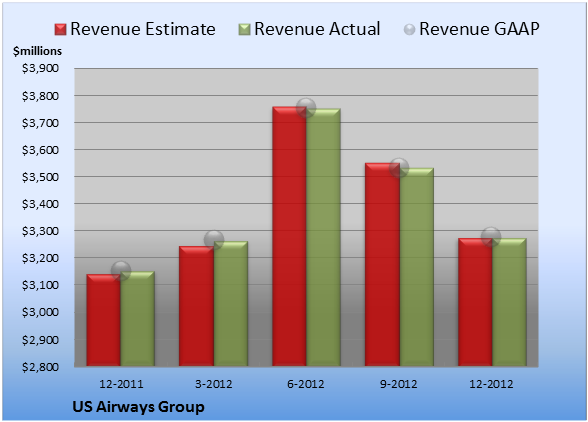588x422 pixels.
Task: Select the green actual bar for 12-2011
Action: 137,319
